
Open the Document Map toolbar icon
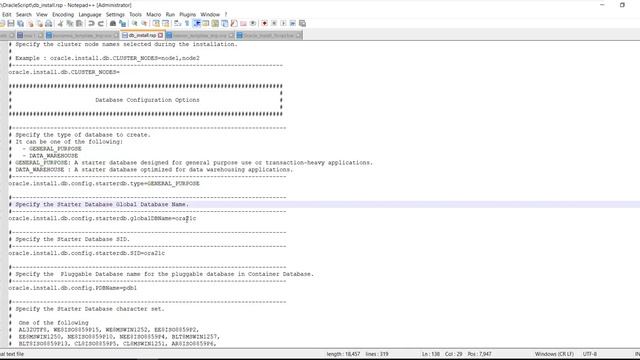pyautogui.click(x=215, y=23)
